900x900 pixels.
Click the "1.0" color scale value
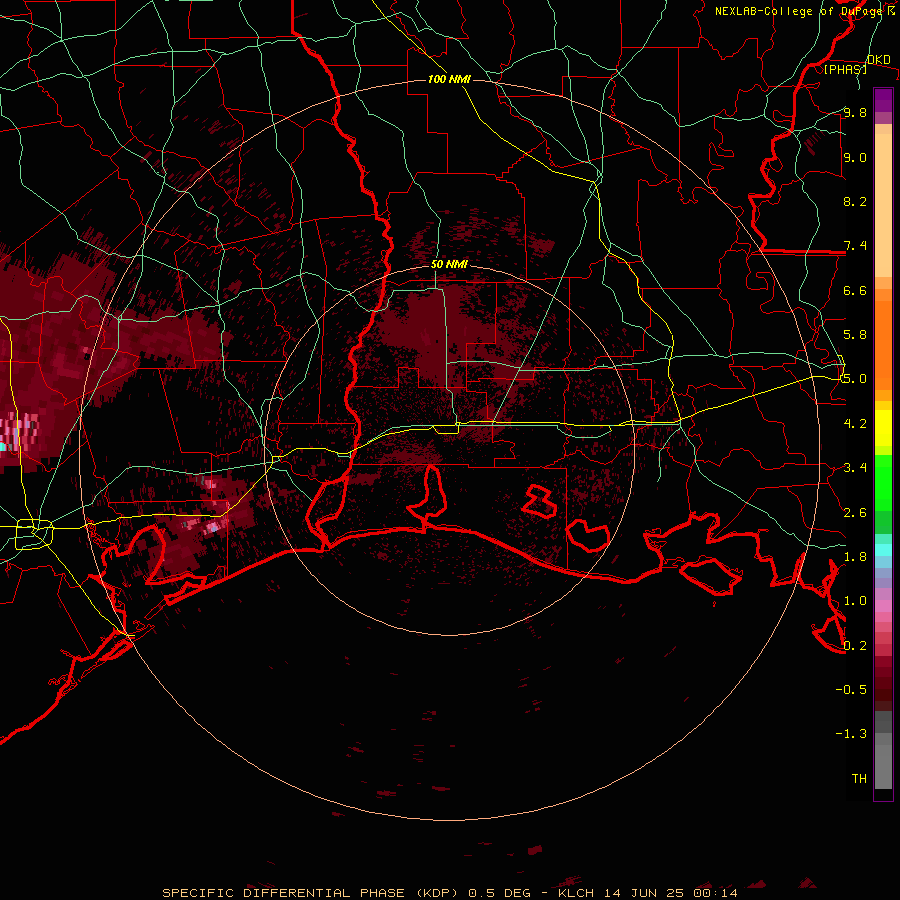click(x=855, y=601)
